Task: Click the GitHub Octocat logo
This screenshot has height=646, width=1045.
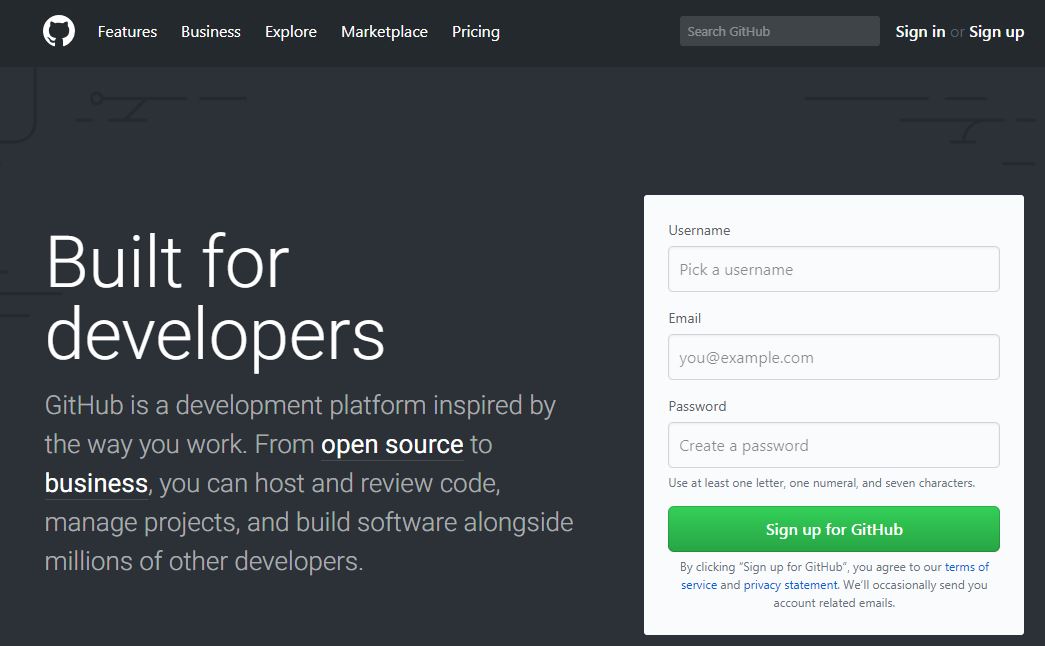Action: [x=60, y=32]
